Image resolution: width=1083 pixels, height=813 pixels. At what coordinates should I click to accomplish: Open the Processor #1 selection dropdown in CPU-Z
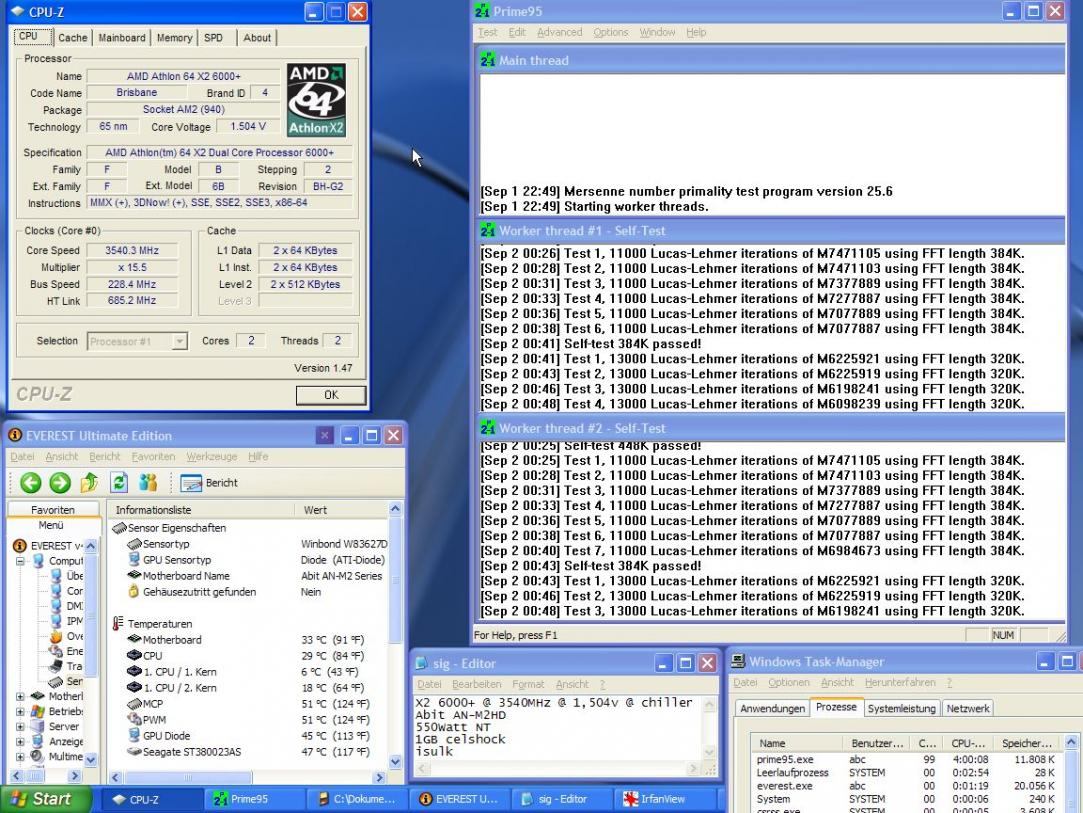point(180,341)
